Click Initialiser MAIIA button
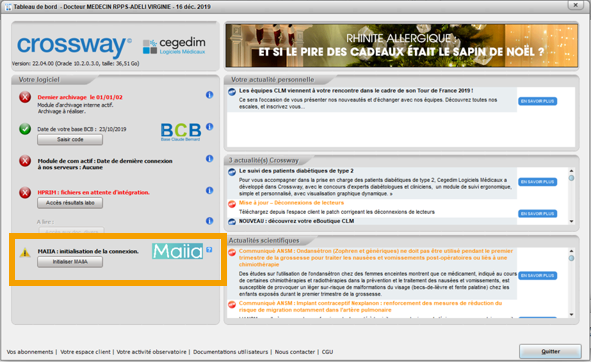Screen dimensions: 591x362 tap(70, 262)
